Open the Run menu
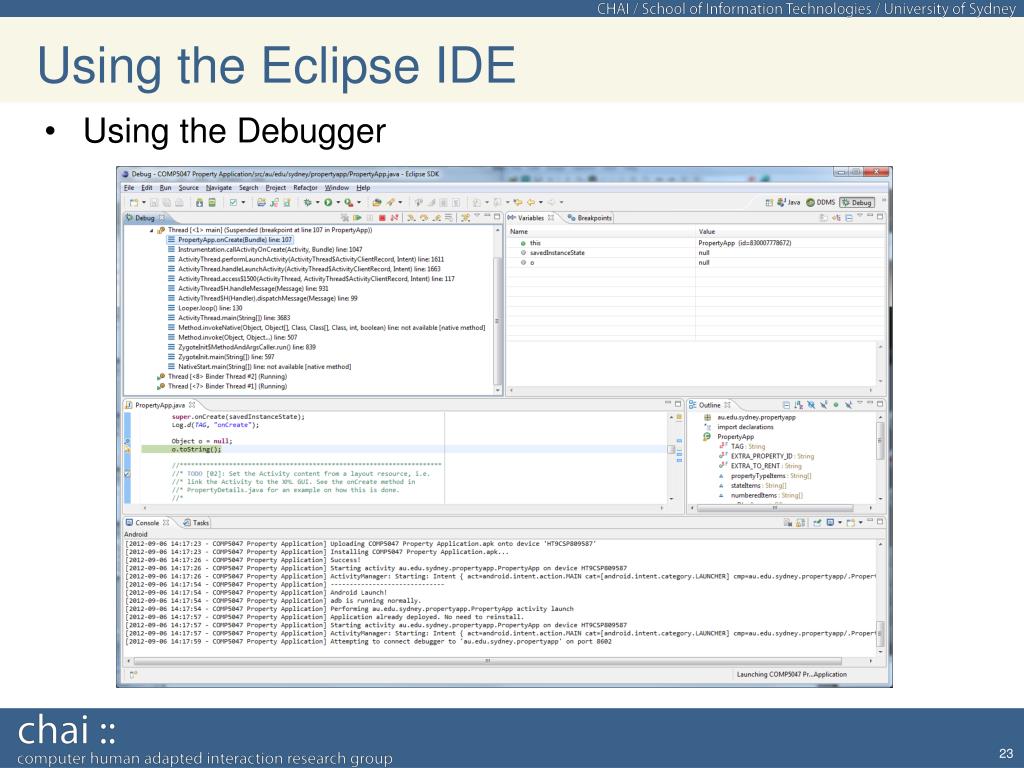This screenshot has width=1024, height=768. [165, 188]
